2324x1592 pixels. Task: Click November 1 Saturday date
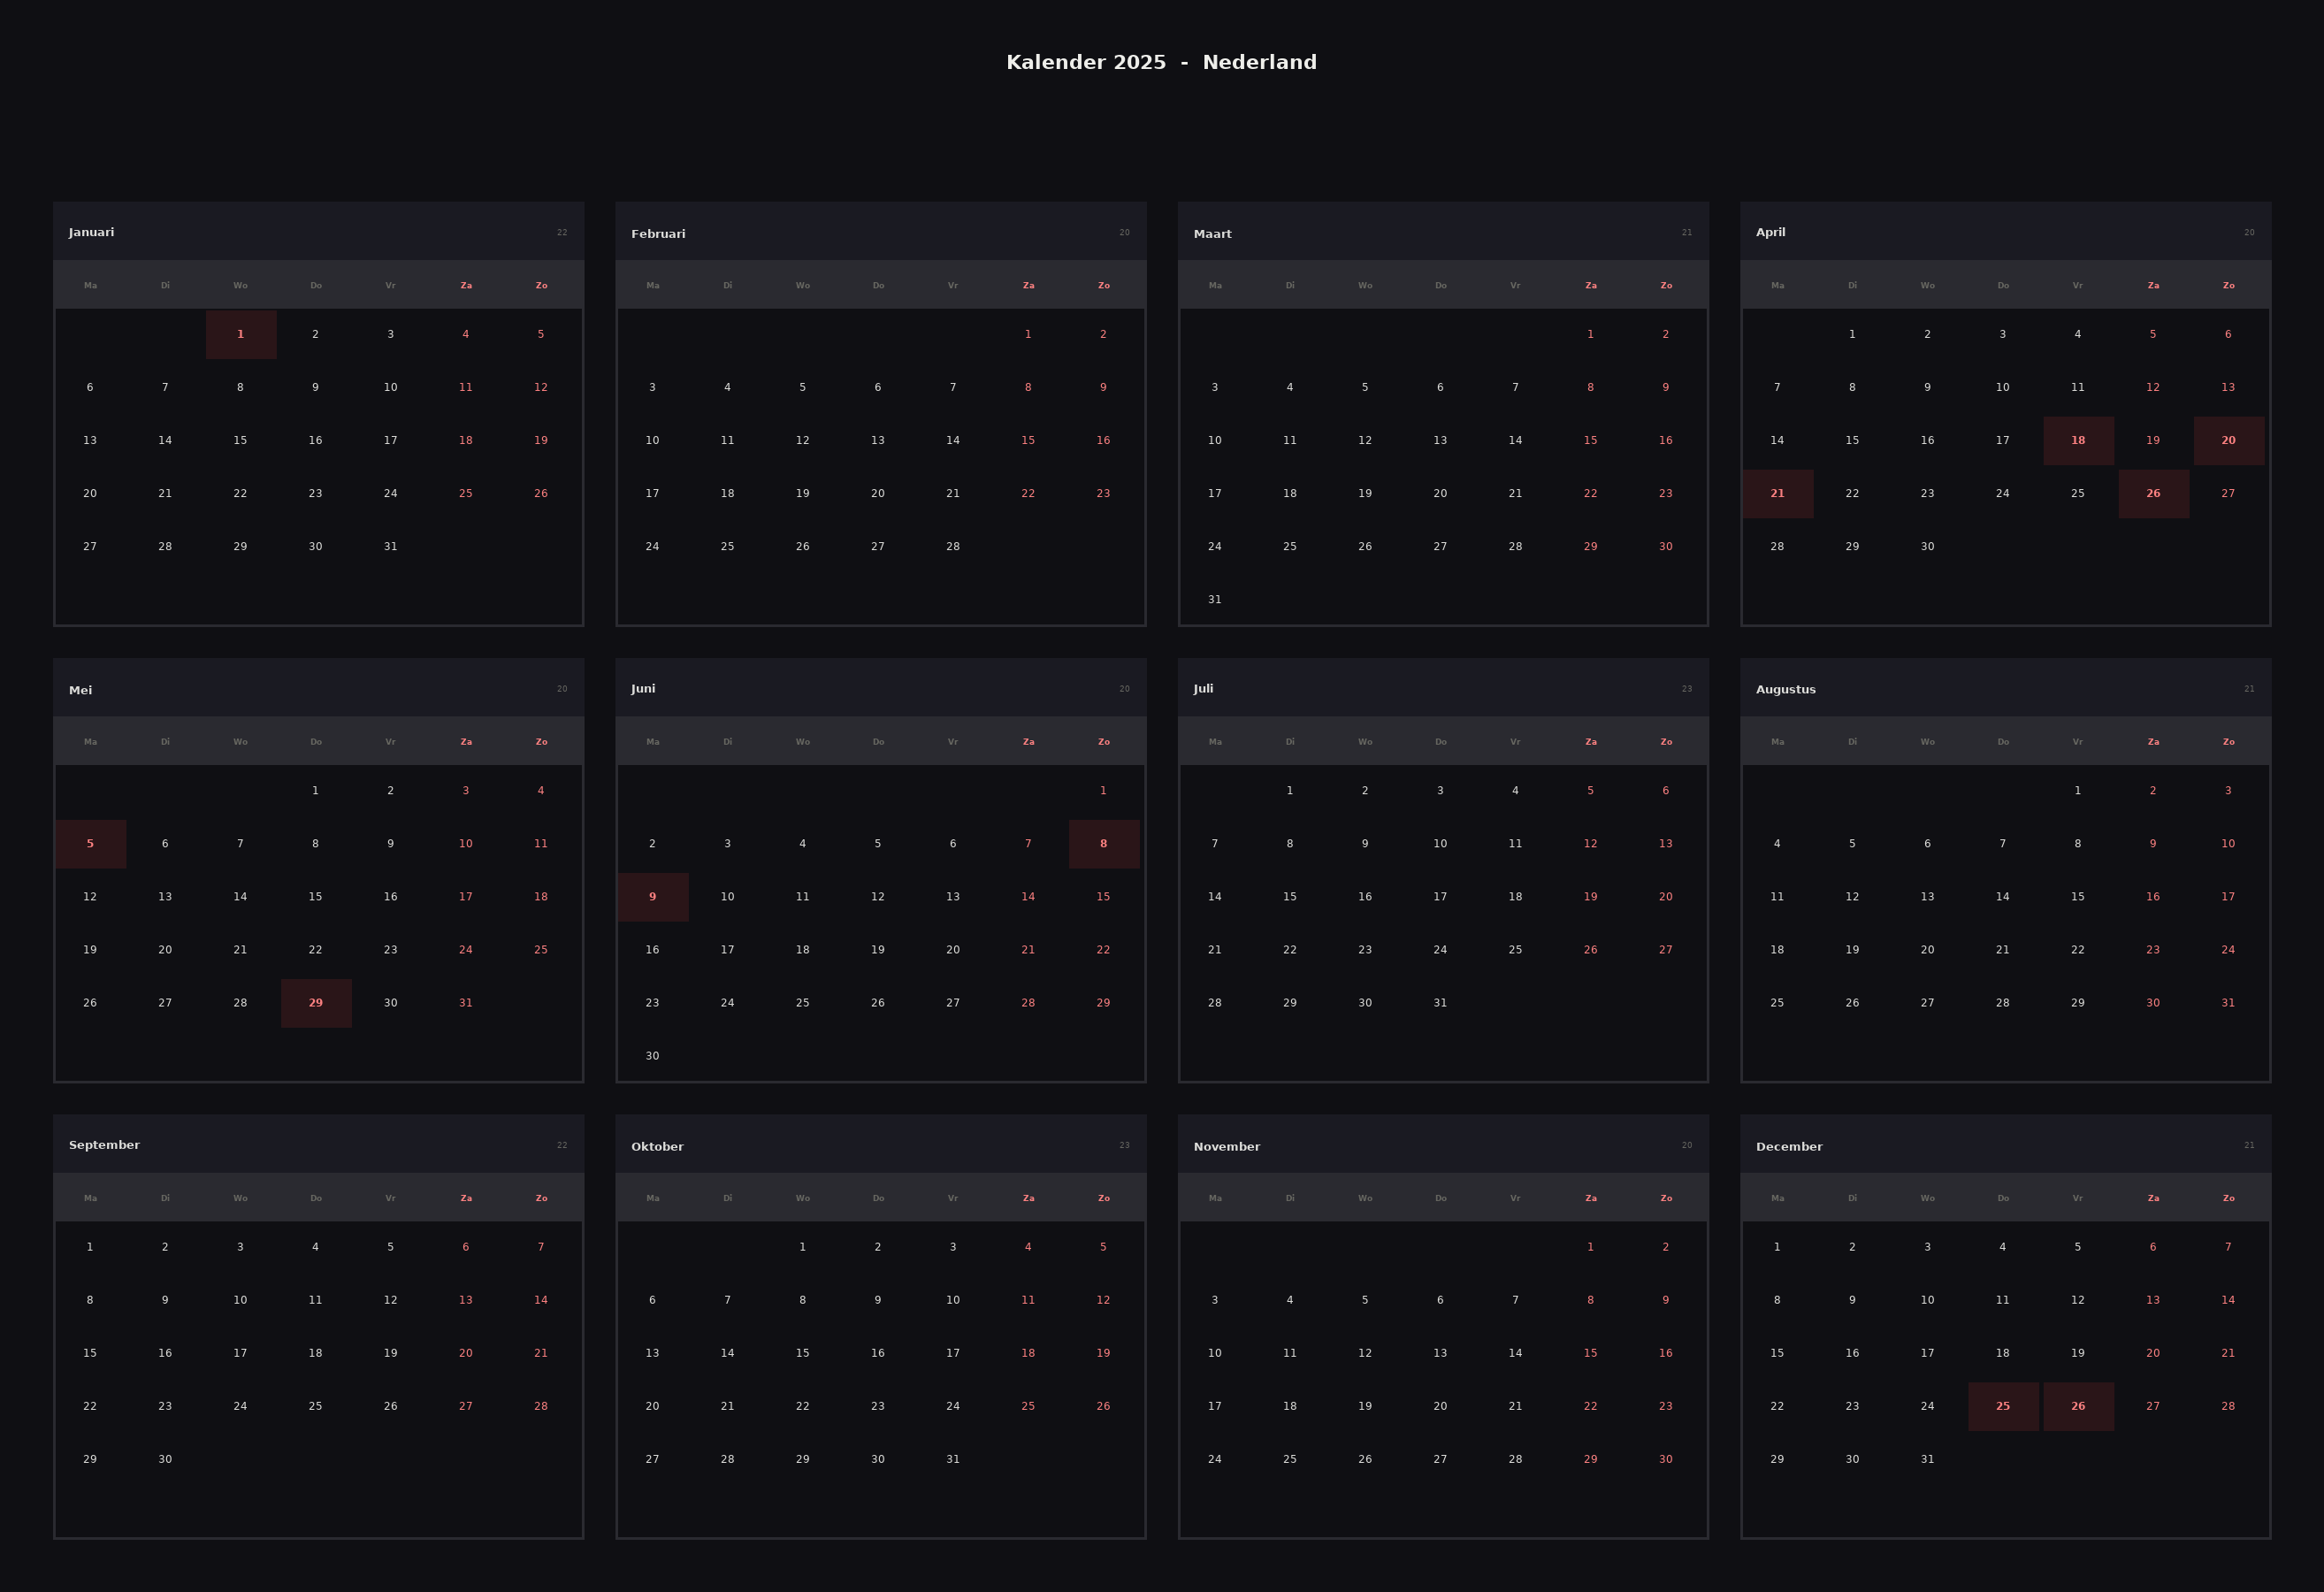1591,1247
